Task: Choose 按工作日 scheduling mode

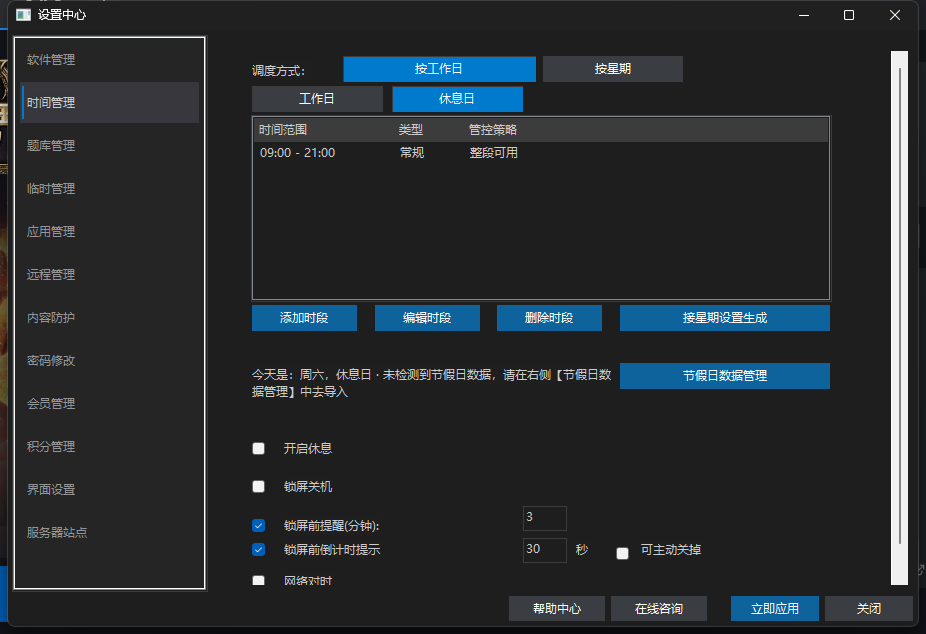Action: (439, 69)
